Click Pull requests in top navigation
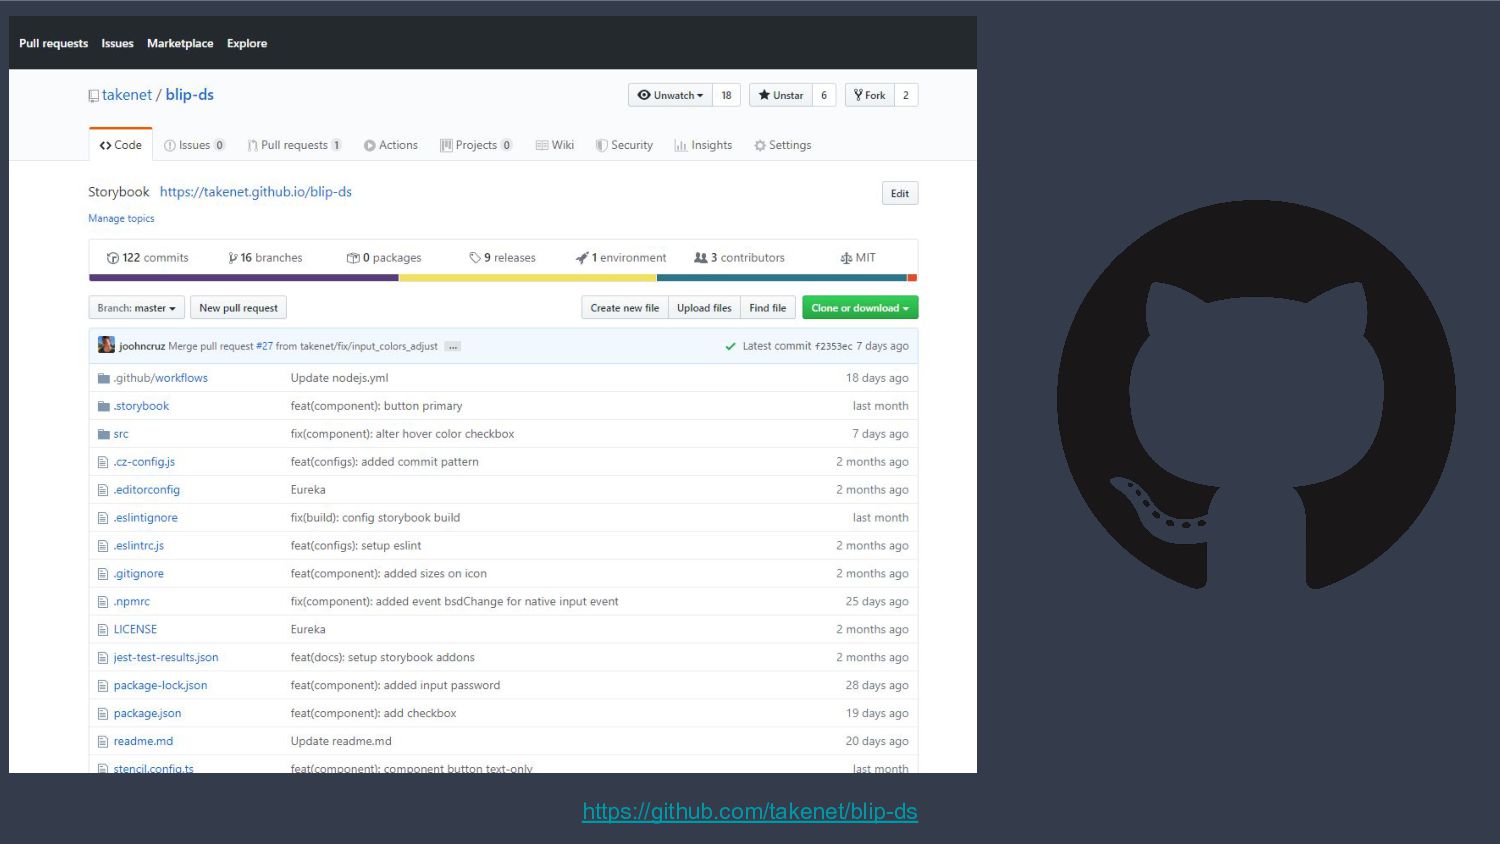Screen dimensions: 1500x844 (x=53, y=43)
